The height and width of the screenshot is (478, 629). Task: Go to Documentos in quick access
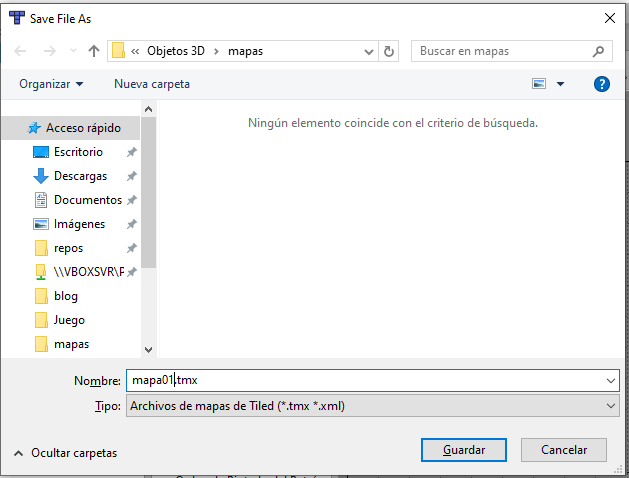87,200
